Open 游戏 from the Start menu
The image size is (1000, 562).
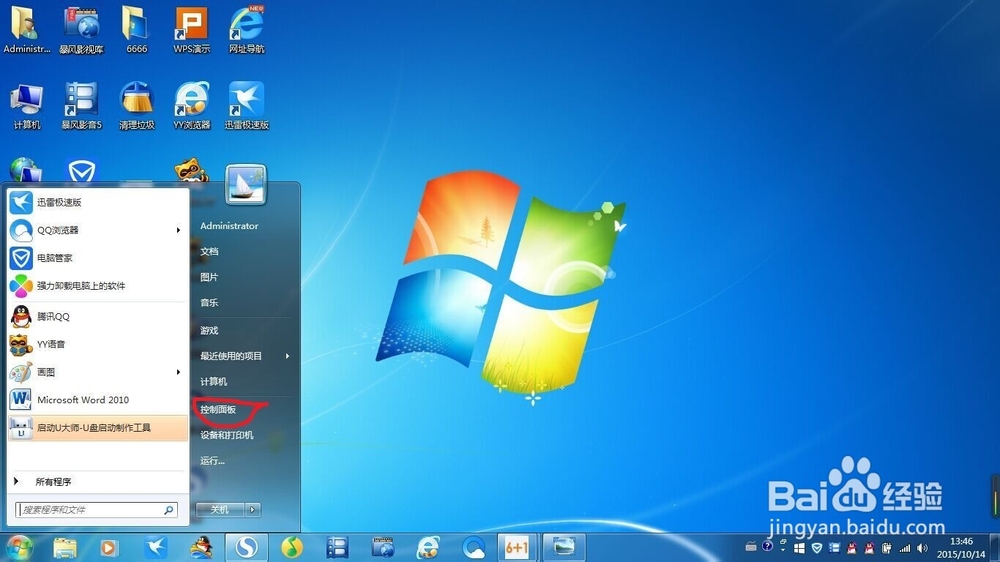(209, 330)
